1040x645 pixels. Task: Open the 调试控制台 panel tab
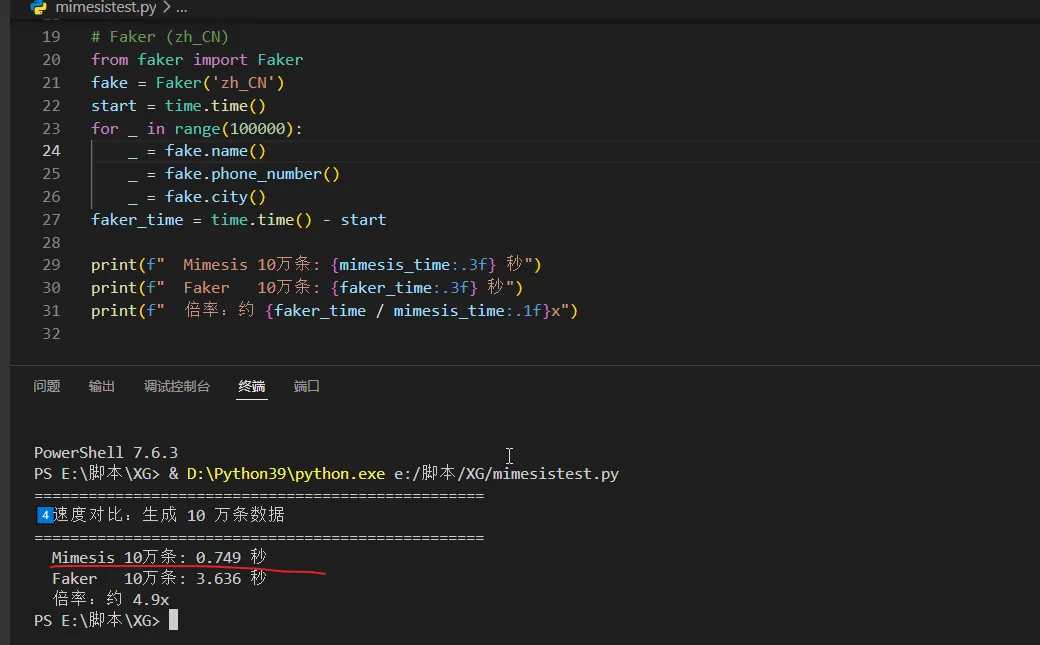177,386
